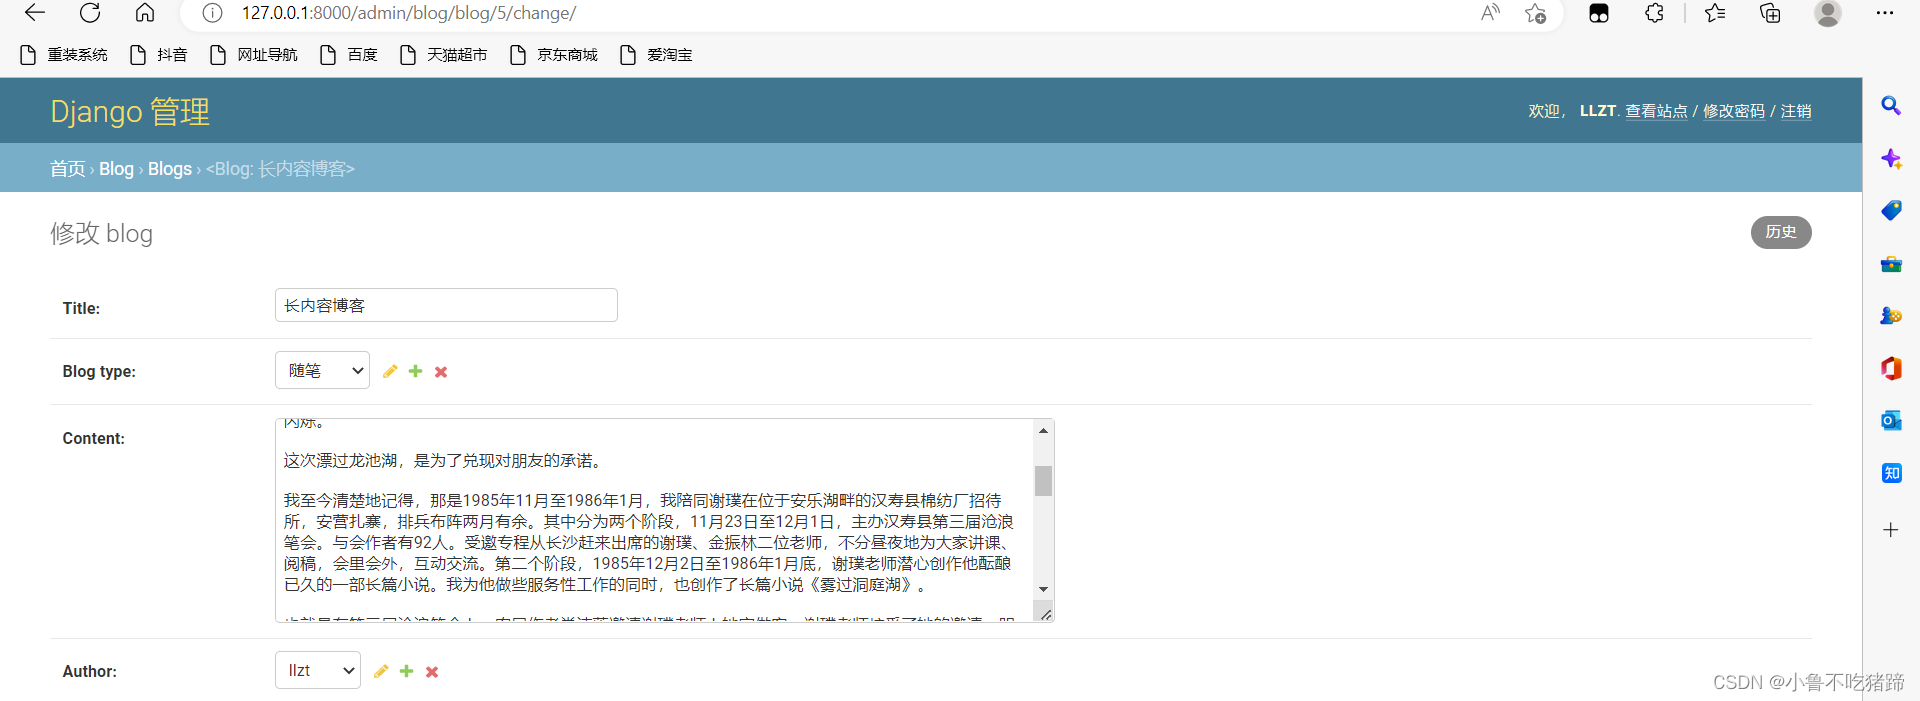Click the Author field label
Viewport: 1920px width, 701px height.
pos(89,671)
